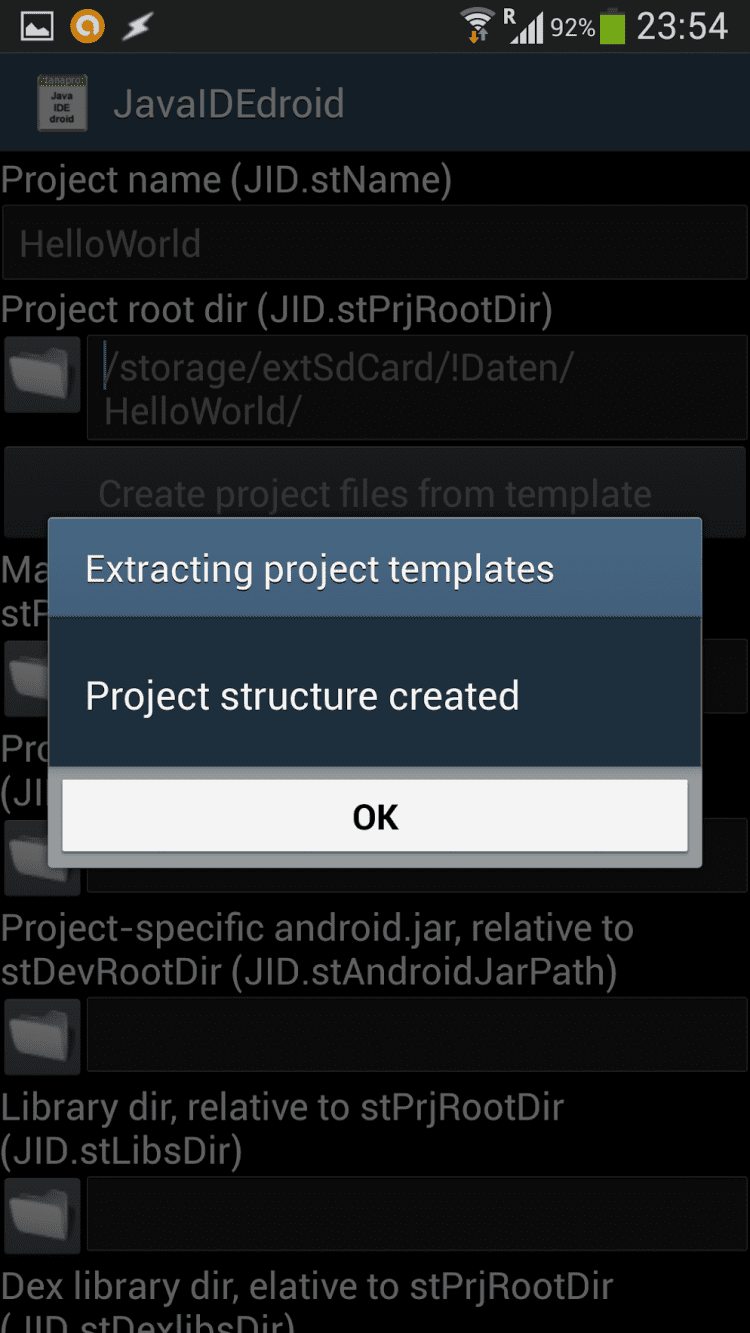Click folder icon beside android.jar path field
Image resolution: width=750 pixels, height=1333 pixels.
[42, 1035]
